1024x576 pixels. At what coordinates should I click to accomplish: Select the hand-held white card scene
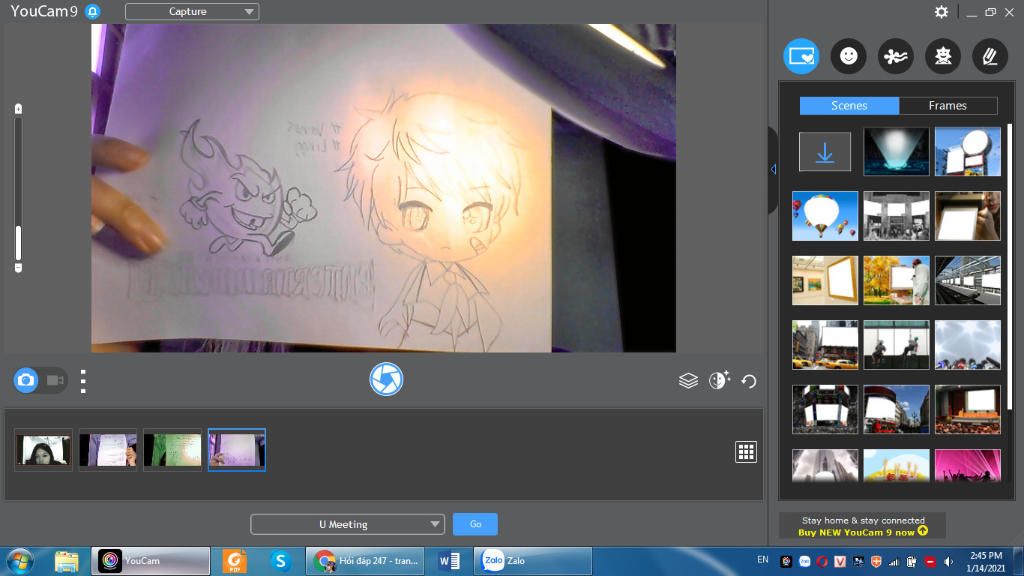tap(967, 216)
